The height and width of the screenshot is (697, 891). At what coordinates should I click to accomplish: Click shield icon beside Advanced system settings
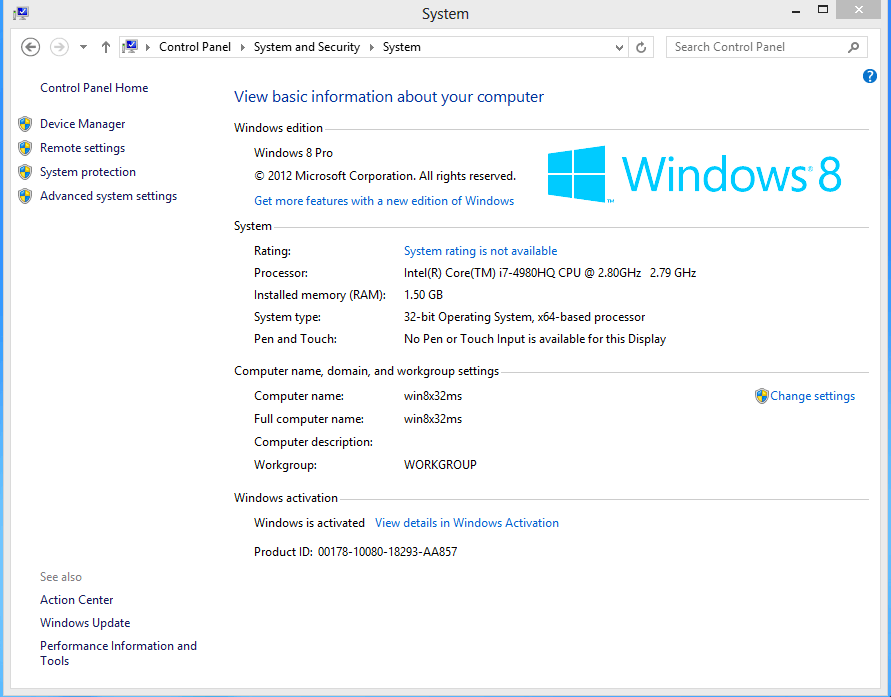click(25, 196)
